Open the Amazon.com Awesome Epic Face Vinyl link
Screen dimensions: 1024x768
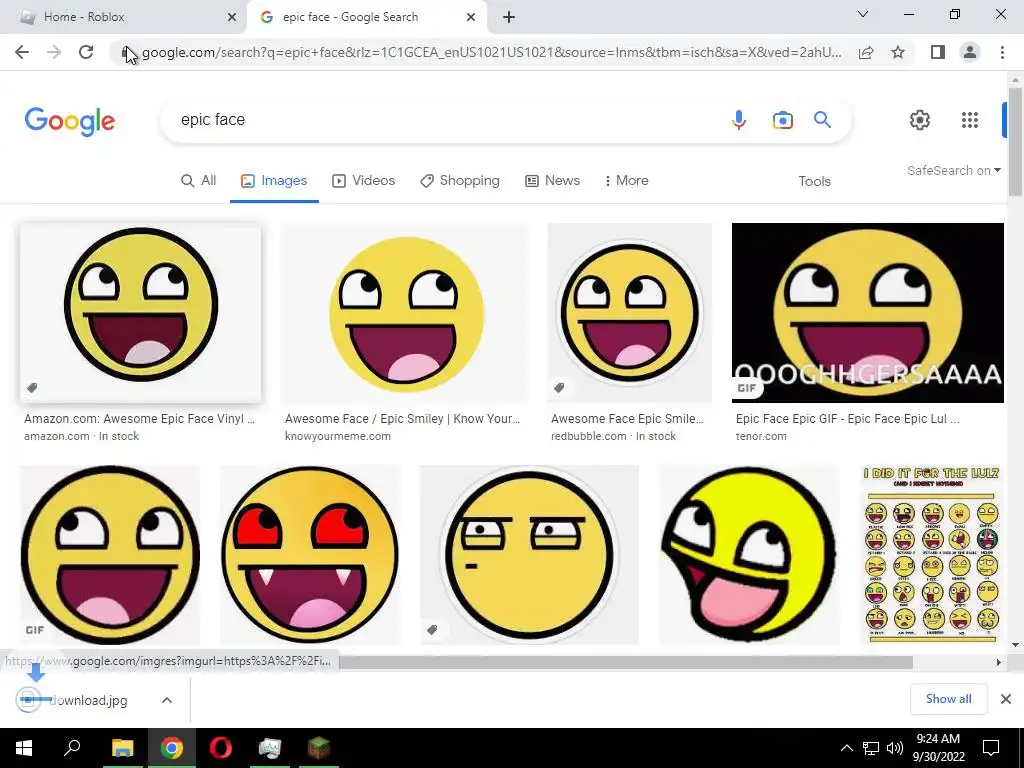tap(139, 419)
